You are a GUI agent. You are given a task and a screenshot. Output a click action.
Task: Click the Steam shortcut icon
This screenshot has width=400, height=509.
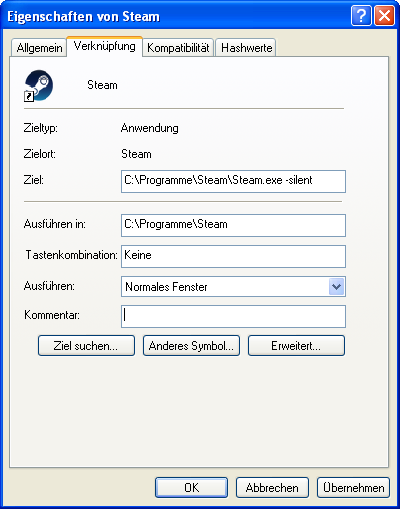point(39,85)
